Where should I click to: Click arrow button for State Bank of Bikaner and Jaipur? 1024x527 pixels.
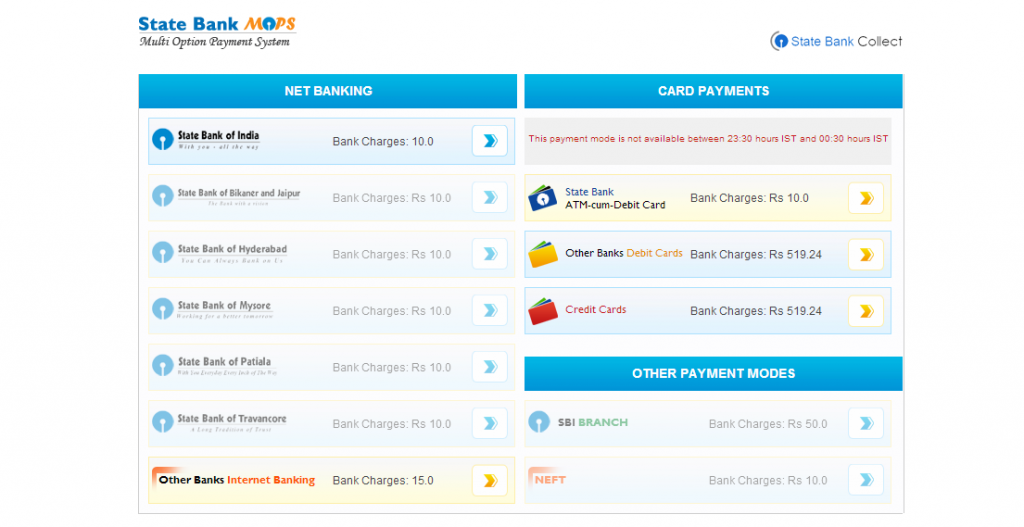pos(490,197)
